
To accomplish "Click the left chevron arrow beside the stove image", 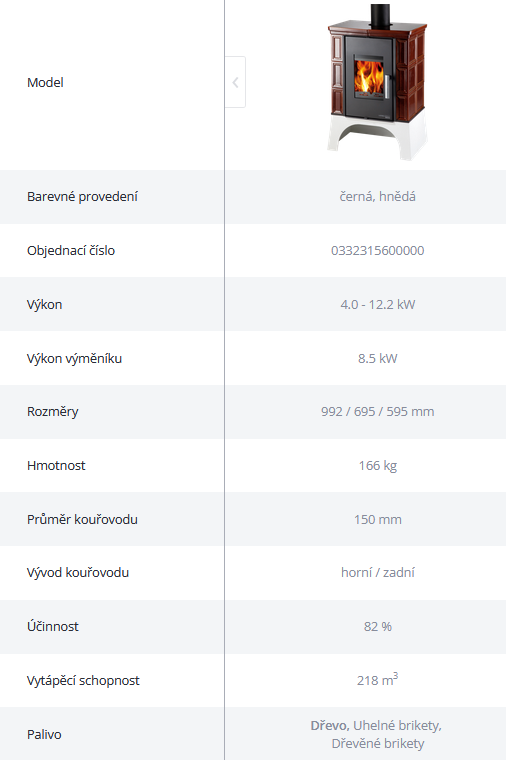I will (236, 82).
